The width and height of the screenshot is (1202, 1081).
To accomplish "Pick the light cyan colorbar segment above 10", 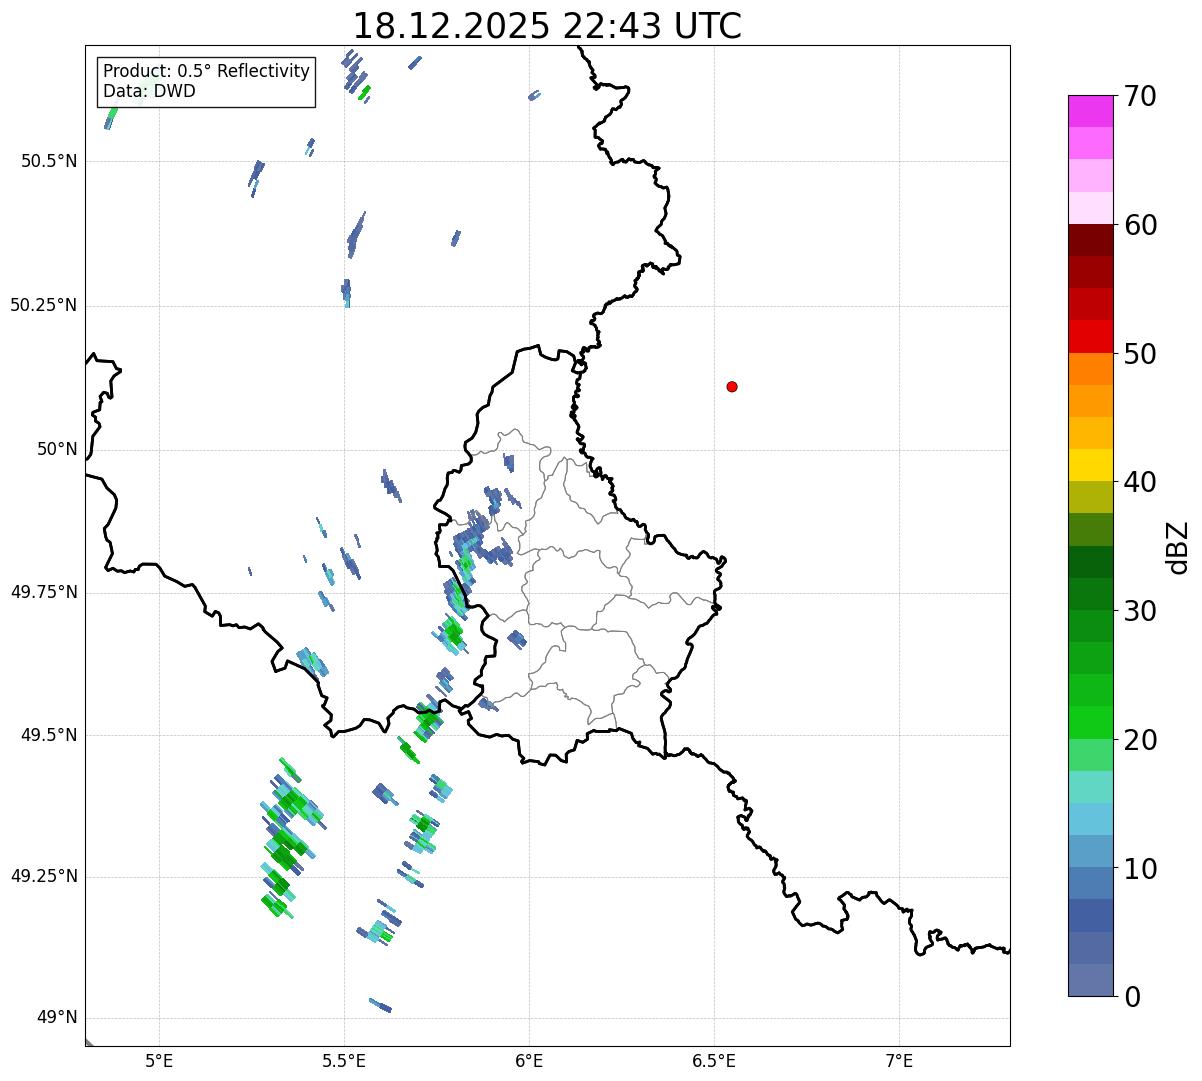I will point(1091,819).
